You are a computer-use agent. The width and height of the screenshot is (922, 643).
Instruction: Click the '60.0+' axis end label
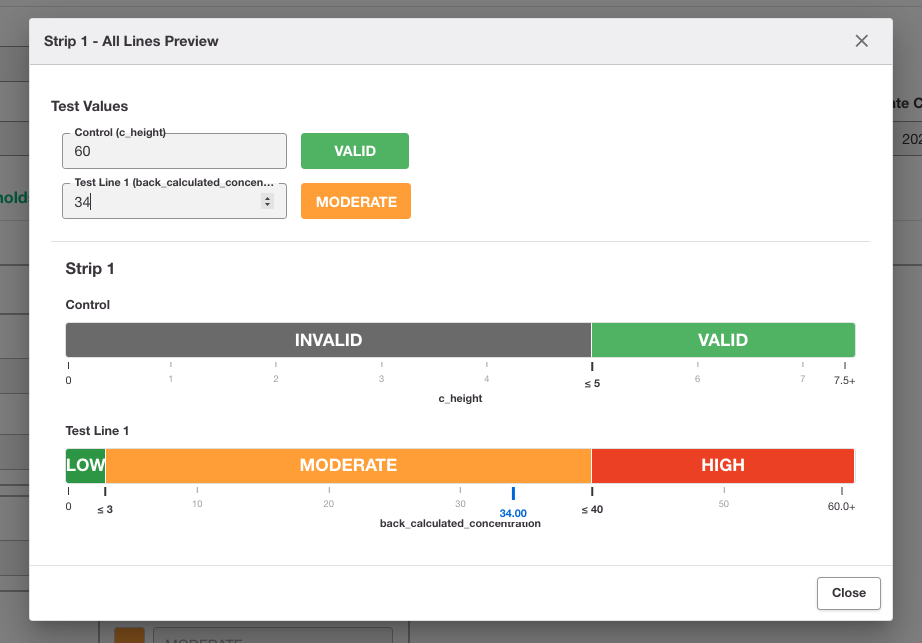tap(841, 506)
